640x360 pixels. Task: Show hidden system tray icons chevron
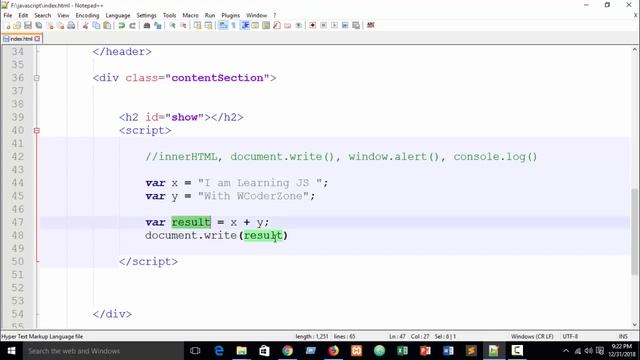pos(566,351)
